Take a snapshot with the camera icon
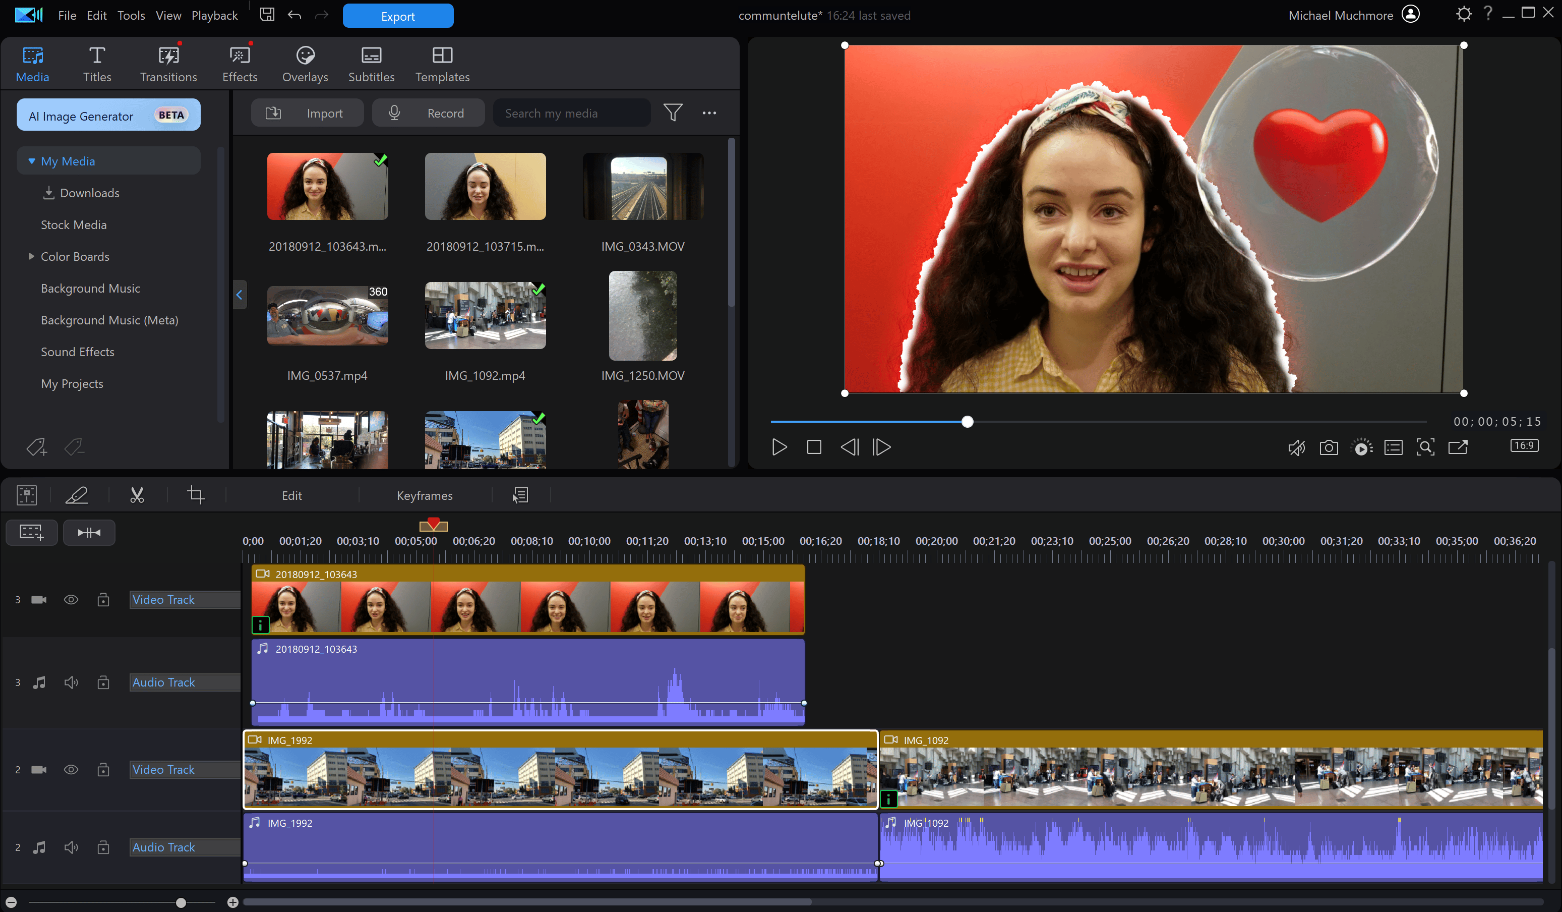This screenshot has height=912, width=1562. coord(1328,448)
